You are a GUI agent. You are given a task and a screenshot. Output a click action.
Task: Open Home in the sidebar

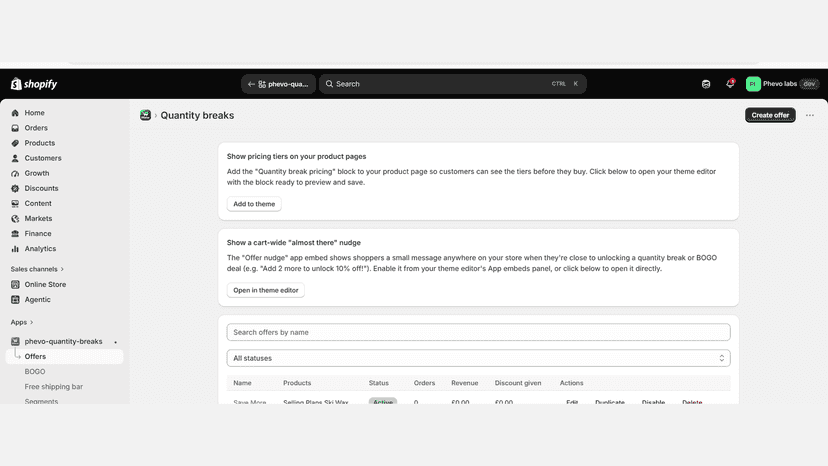(x=34, y=113)
